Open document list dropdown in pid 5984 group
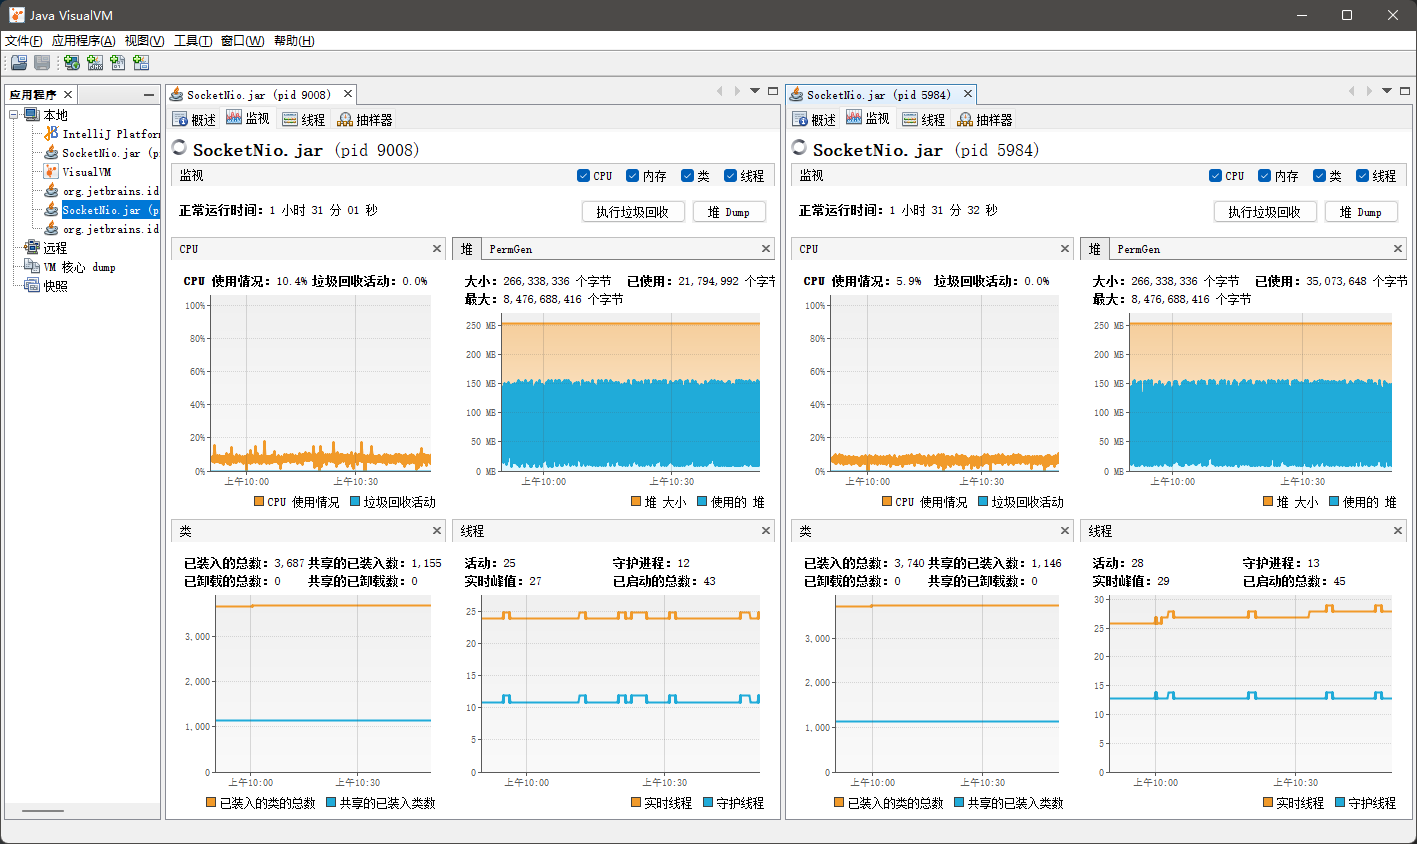The height and width of the screenshot is (844, 1417). point(1387,91)
